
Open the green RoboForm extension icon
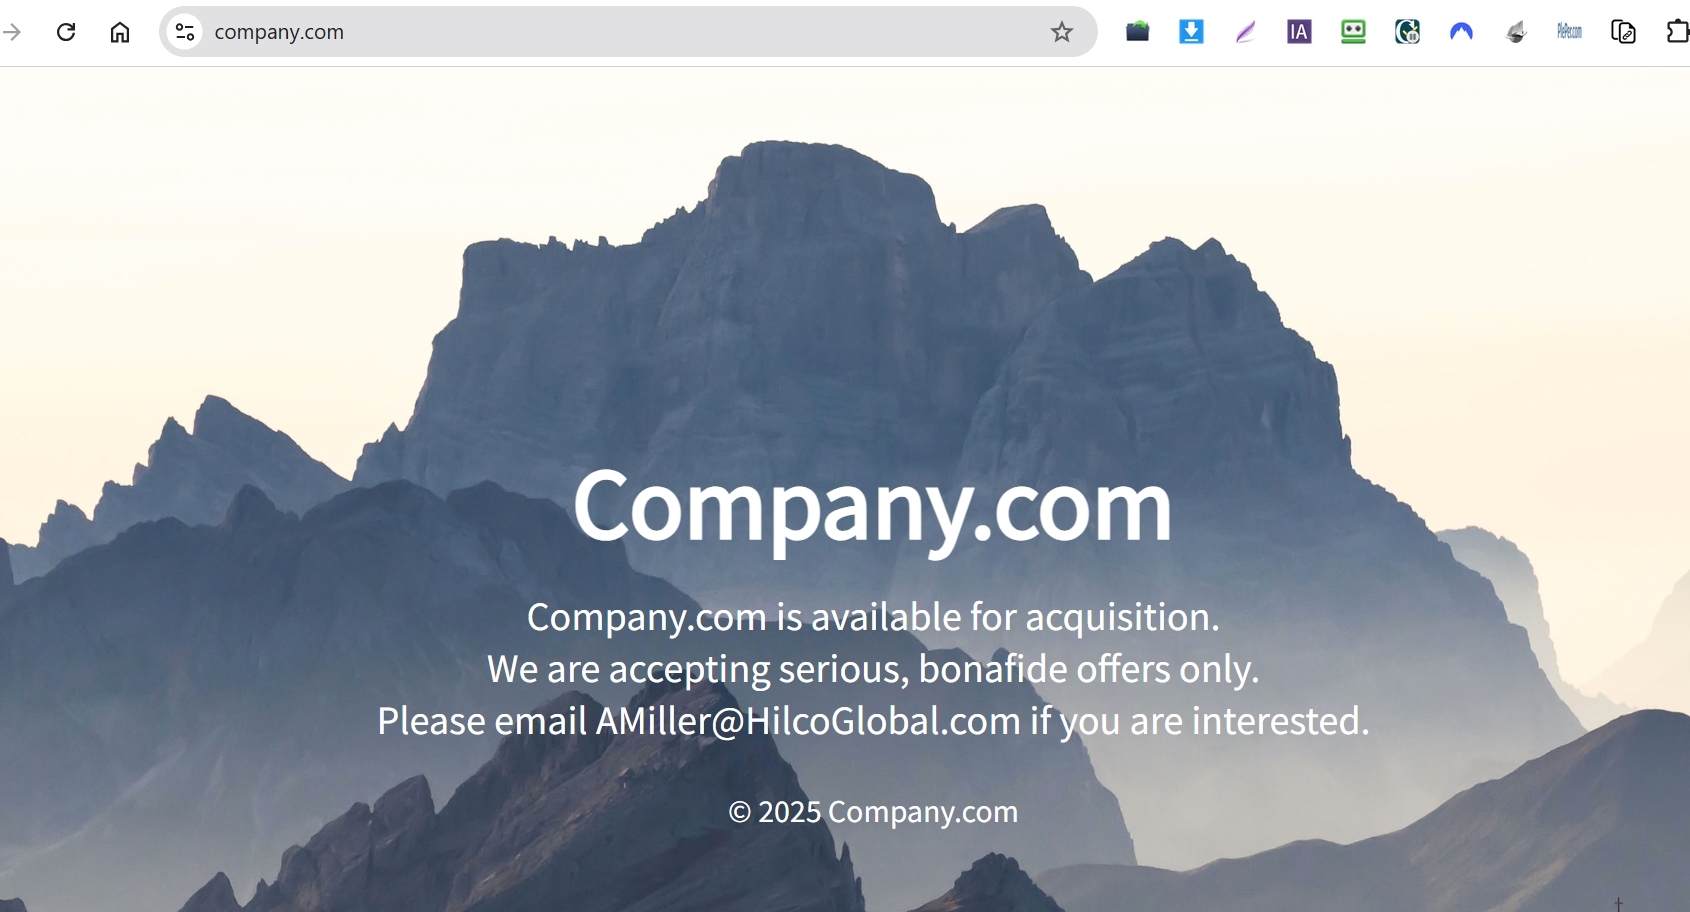1353,32
